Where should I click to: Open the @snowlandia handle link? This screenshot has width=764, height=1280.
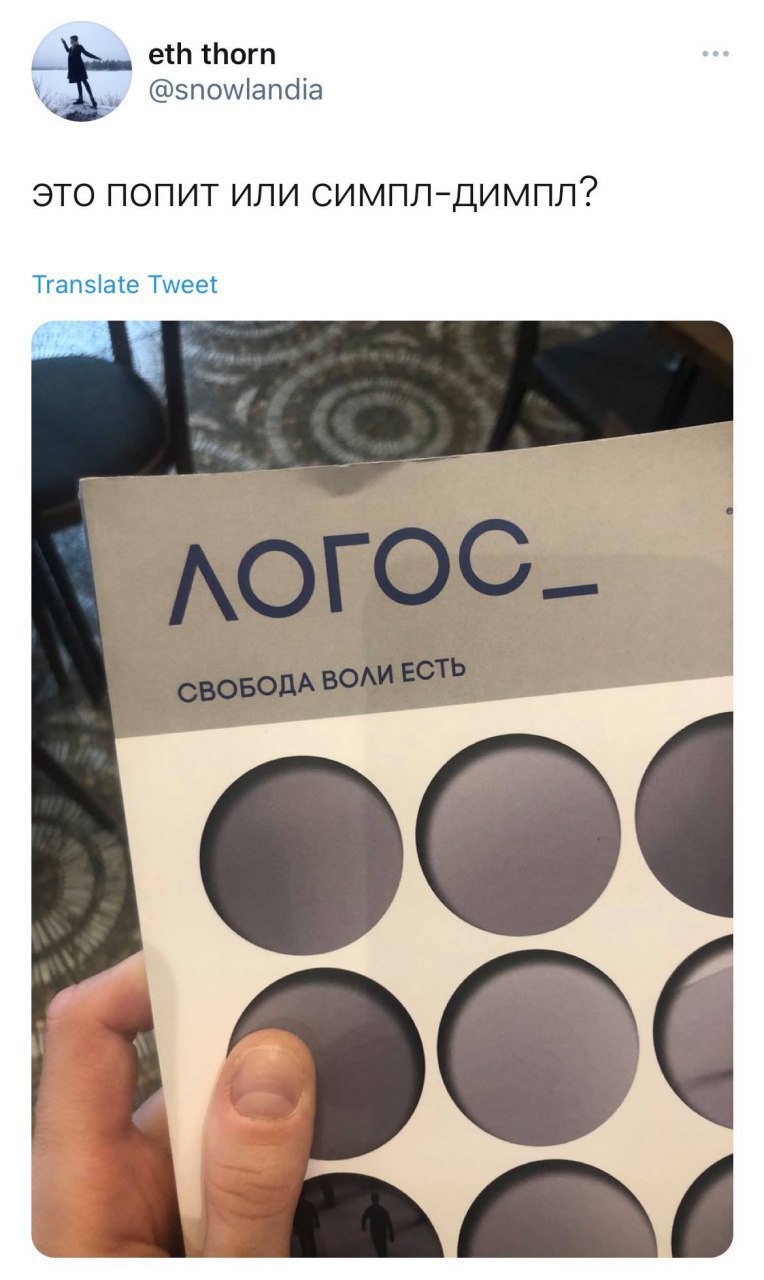(x=235, y=90)
